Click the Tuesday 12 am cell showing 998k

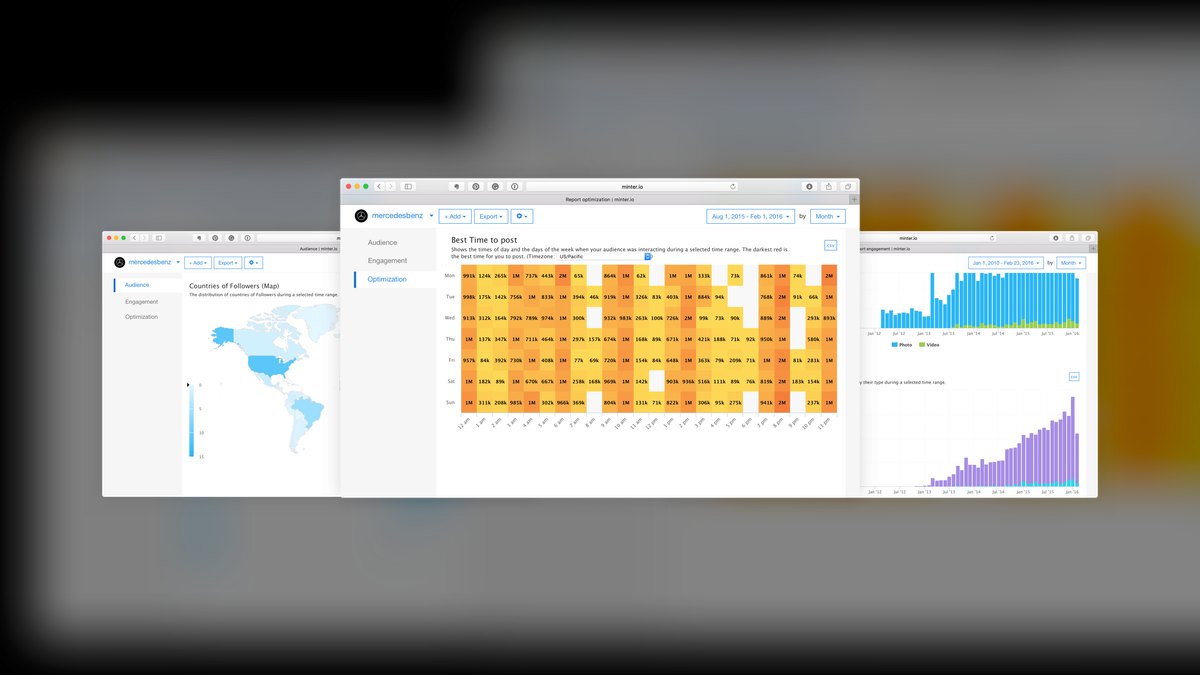pos(469,297)
